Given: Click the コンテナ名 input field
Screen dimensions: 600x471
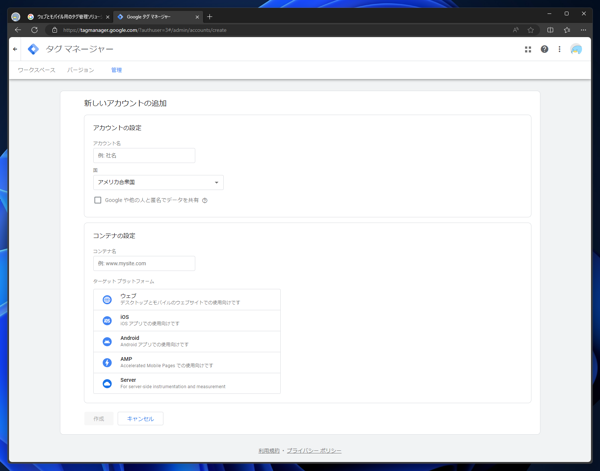Looking at the screenshot, I should point(144,263).
